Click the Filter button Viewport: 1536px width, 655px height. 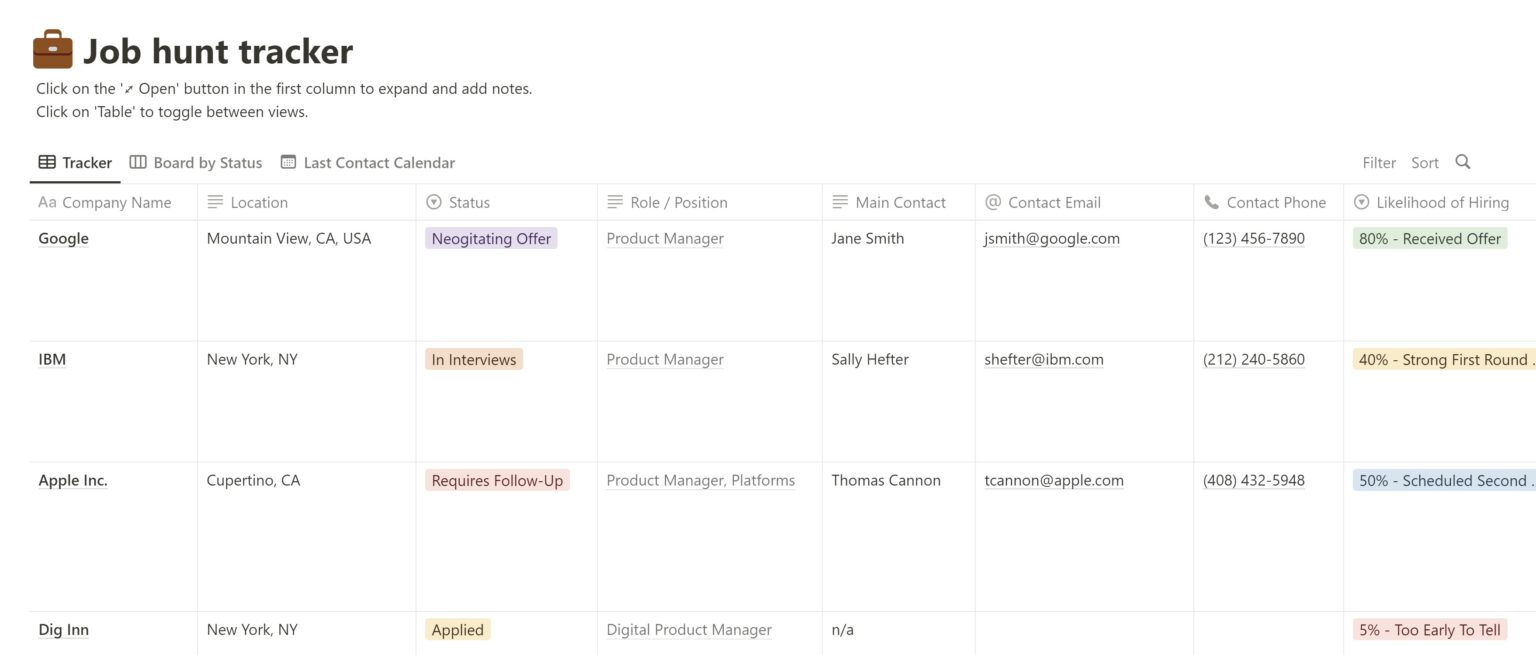[x=1378, y=162]
